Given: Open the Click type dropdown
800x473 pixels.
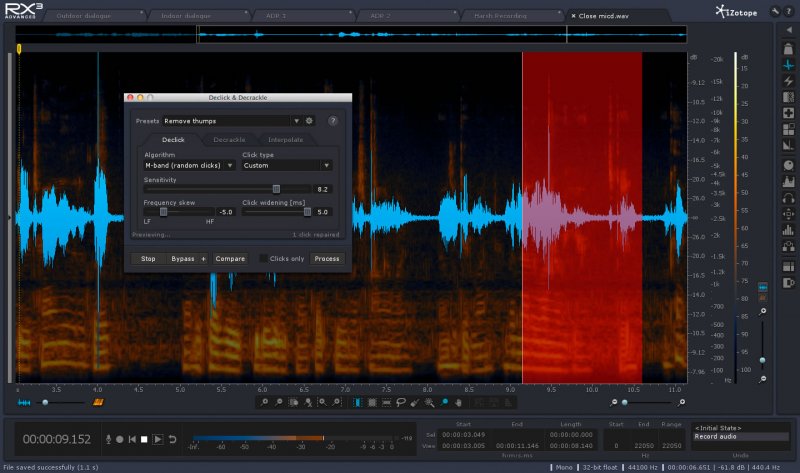Looking at the screenshot, I should click(286, 165).
